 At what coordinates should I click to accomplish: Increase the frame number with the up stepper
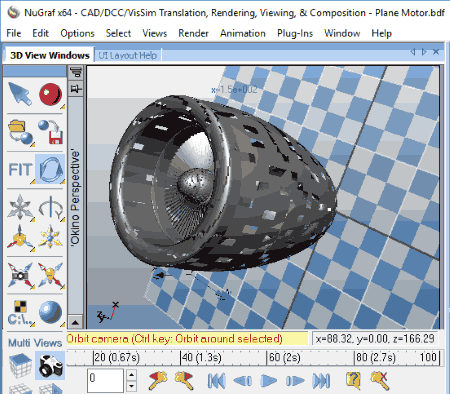click(132, 375)
